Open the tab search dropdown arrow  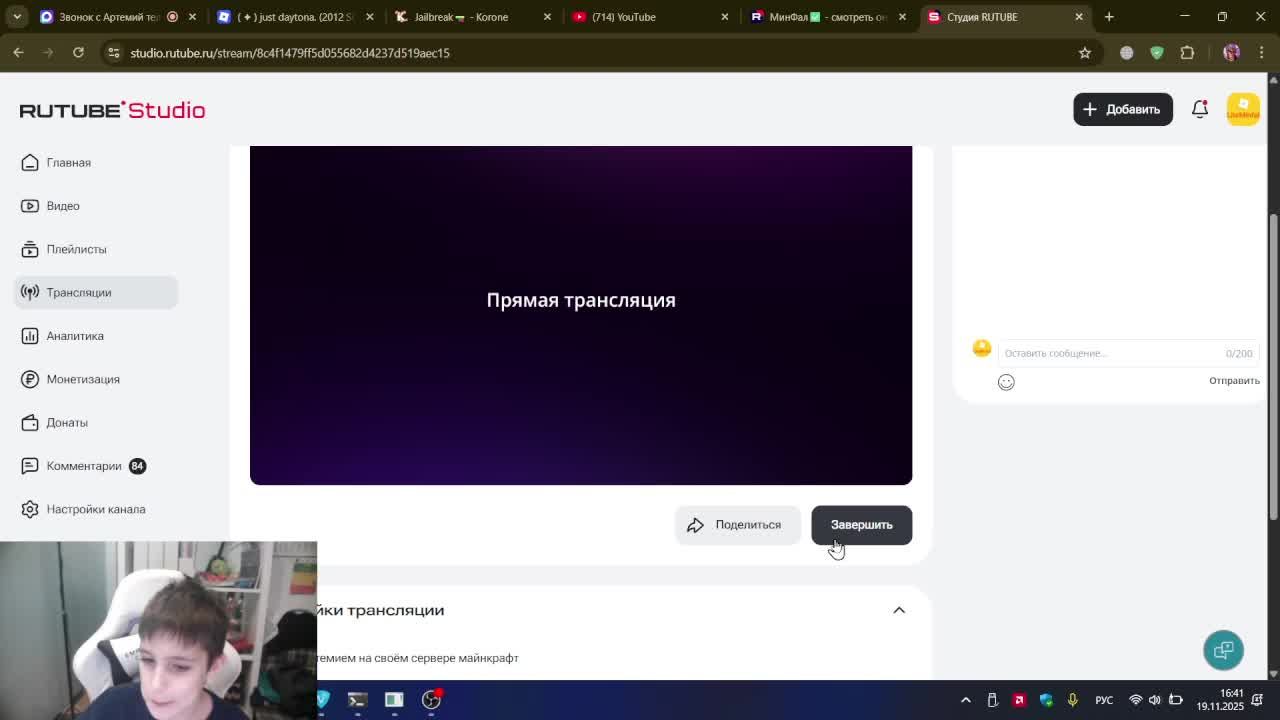point(17,17)
